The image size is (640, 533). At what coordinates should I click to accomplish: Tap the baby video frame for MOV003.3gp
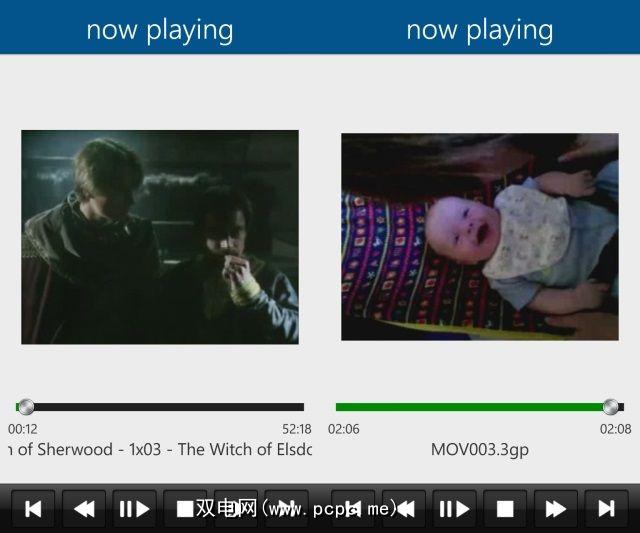480,237
